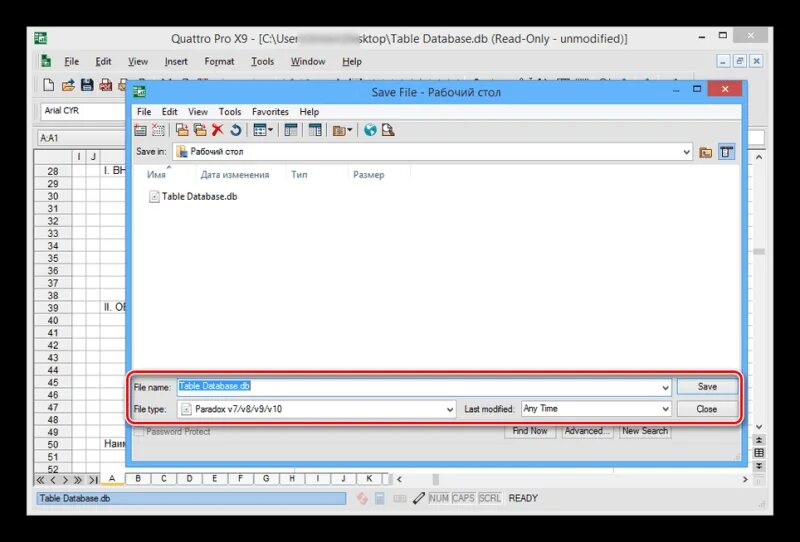Open the Arial CYR font box in Quattro Pro
Image resolution: width=800 pixels, height=542 pixels.
pos(82,111)
